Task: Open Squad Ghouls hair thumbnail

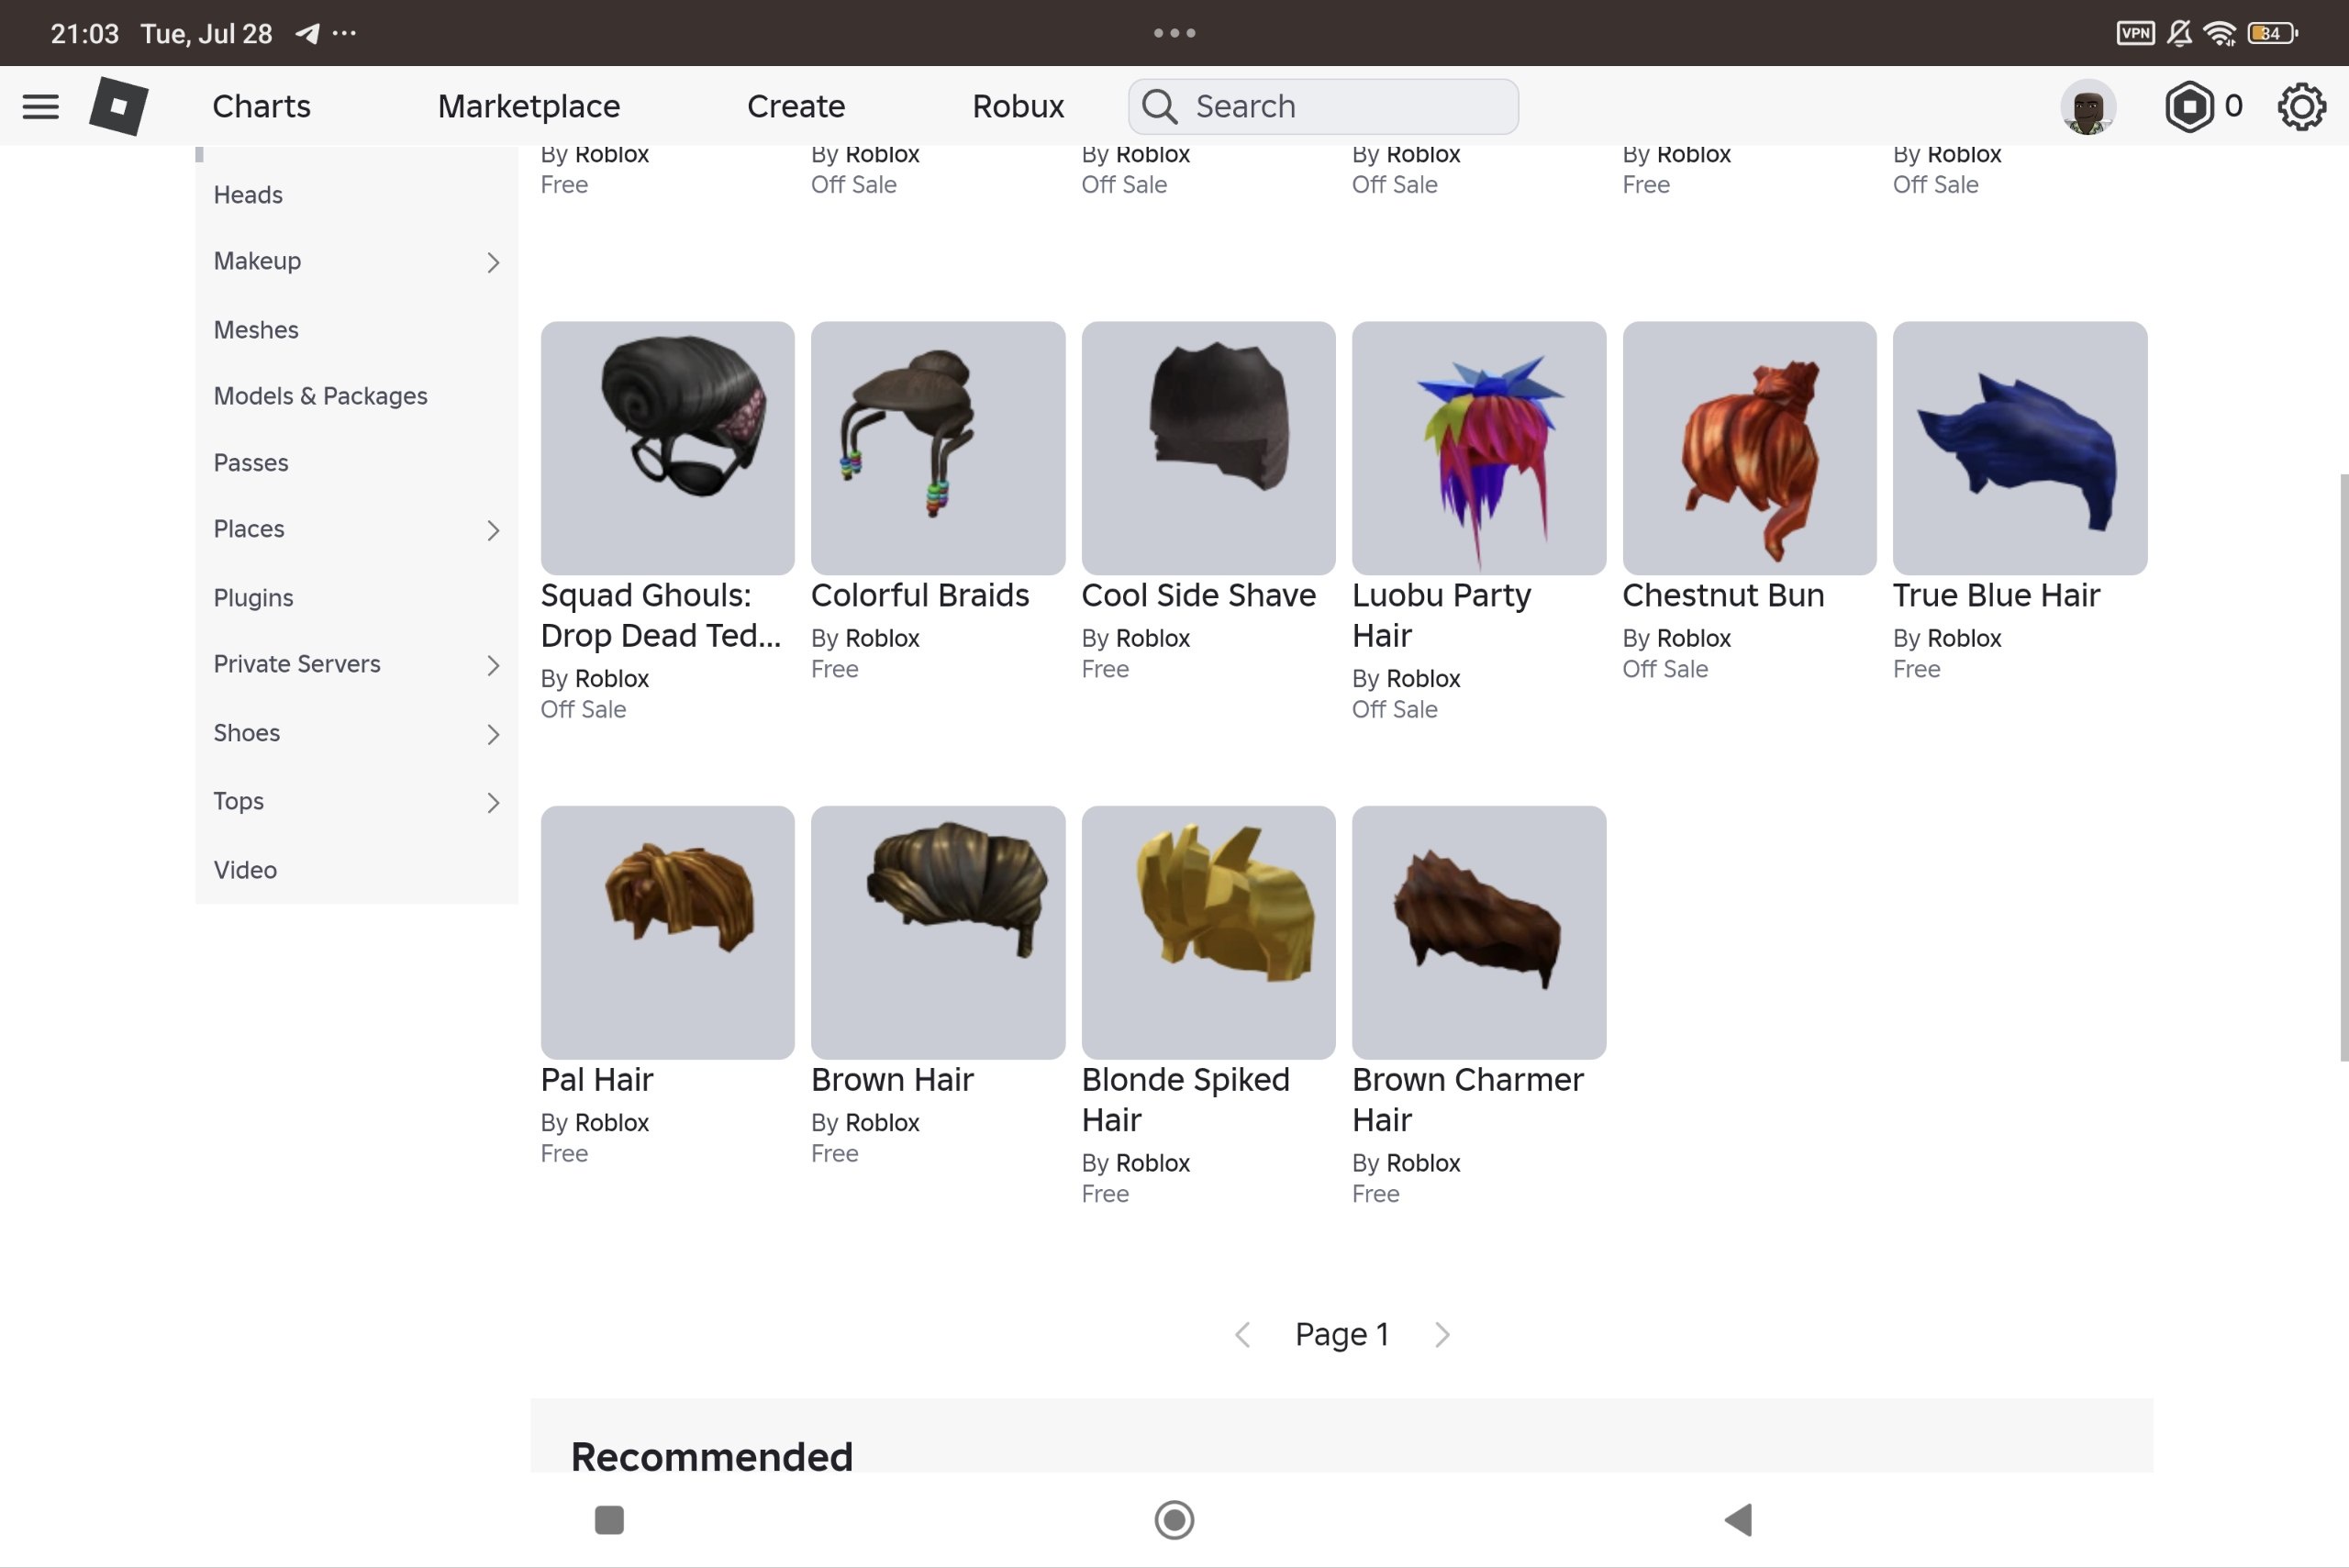Action: [x=667, y=448]
